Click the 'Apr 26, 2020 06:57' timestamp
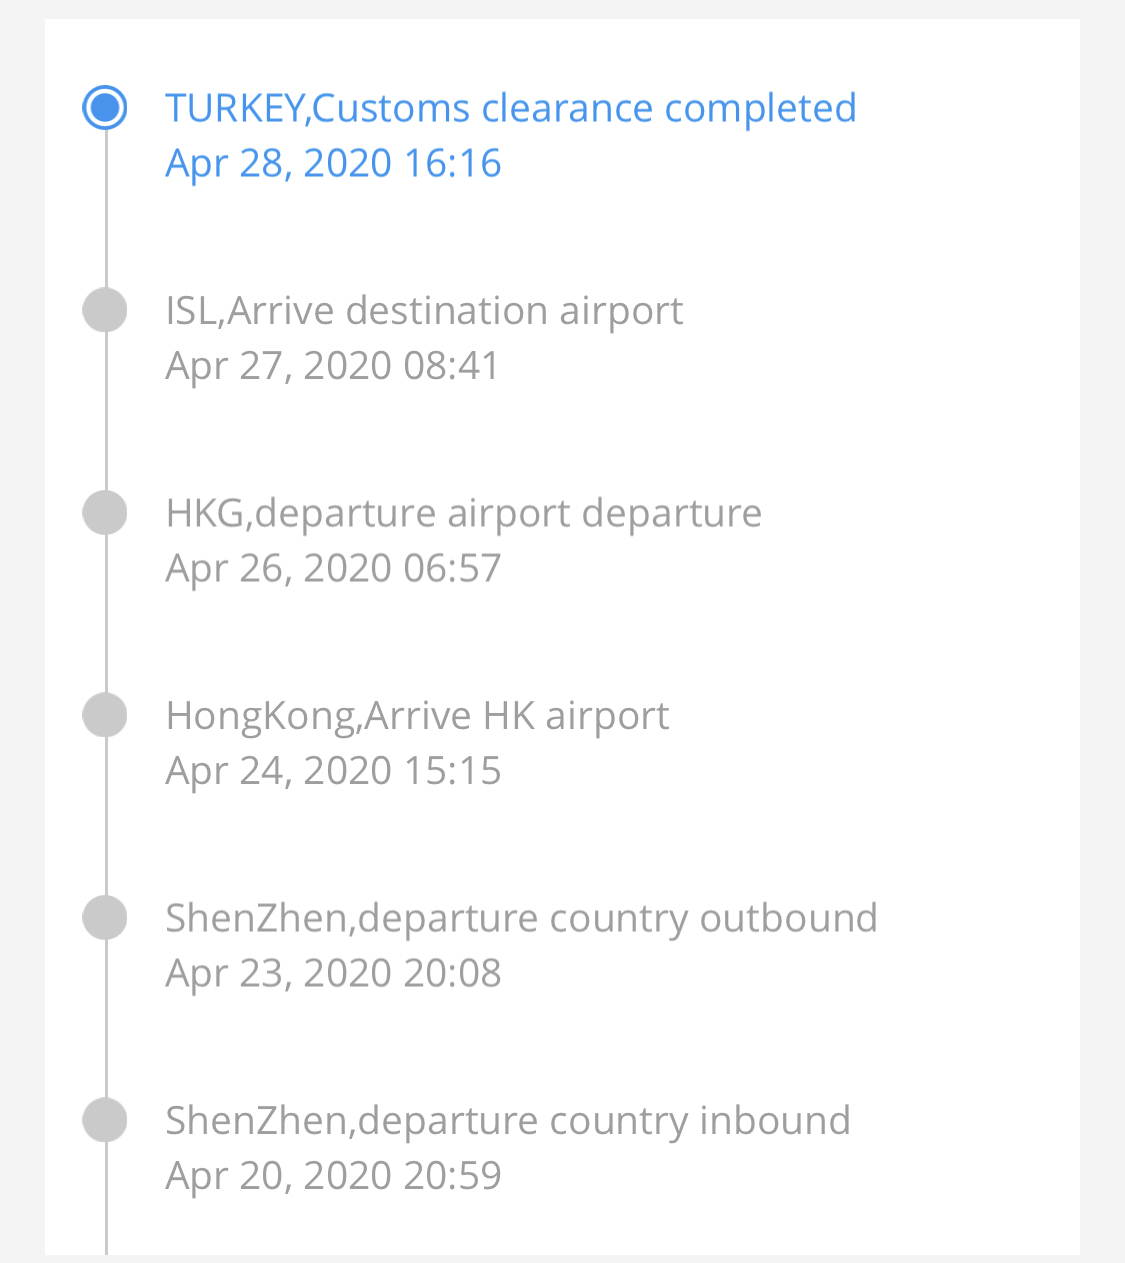This screenshot has height=1263, width=1125. pos(333,569)
